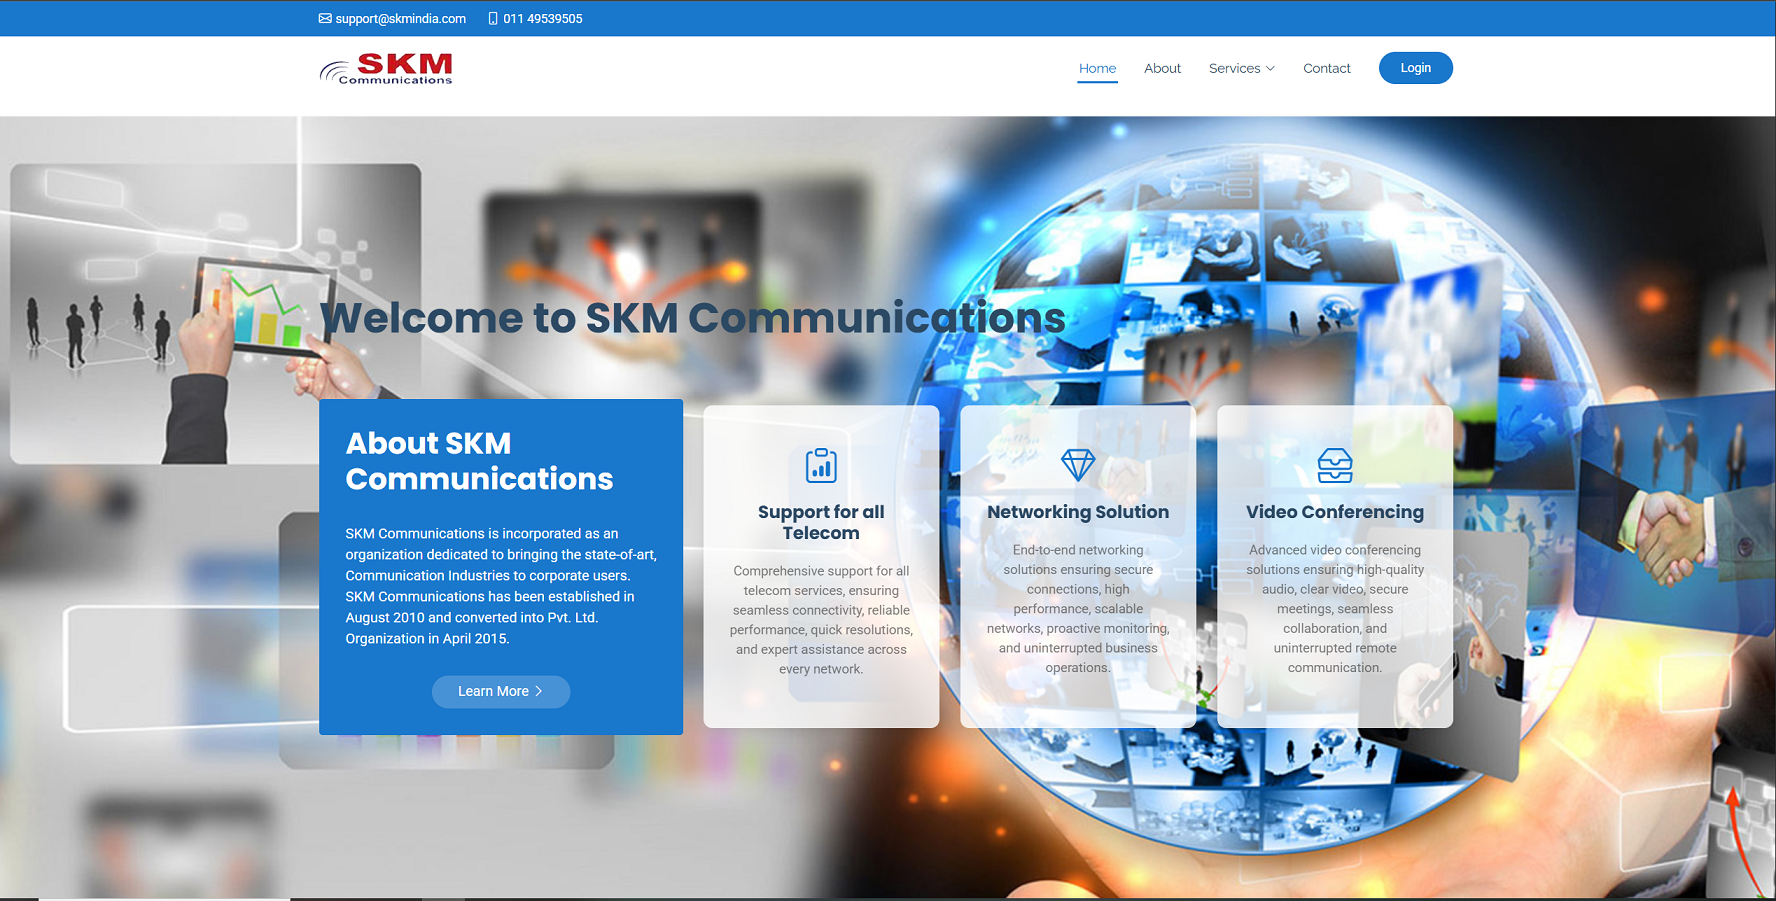1776x901 pixels.
Task: Select the Video Conferencing card title
Action: coord(1334,512)
